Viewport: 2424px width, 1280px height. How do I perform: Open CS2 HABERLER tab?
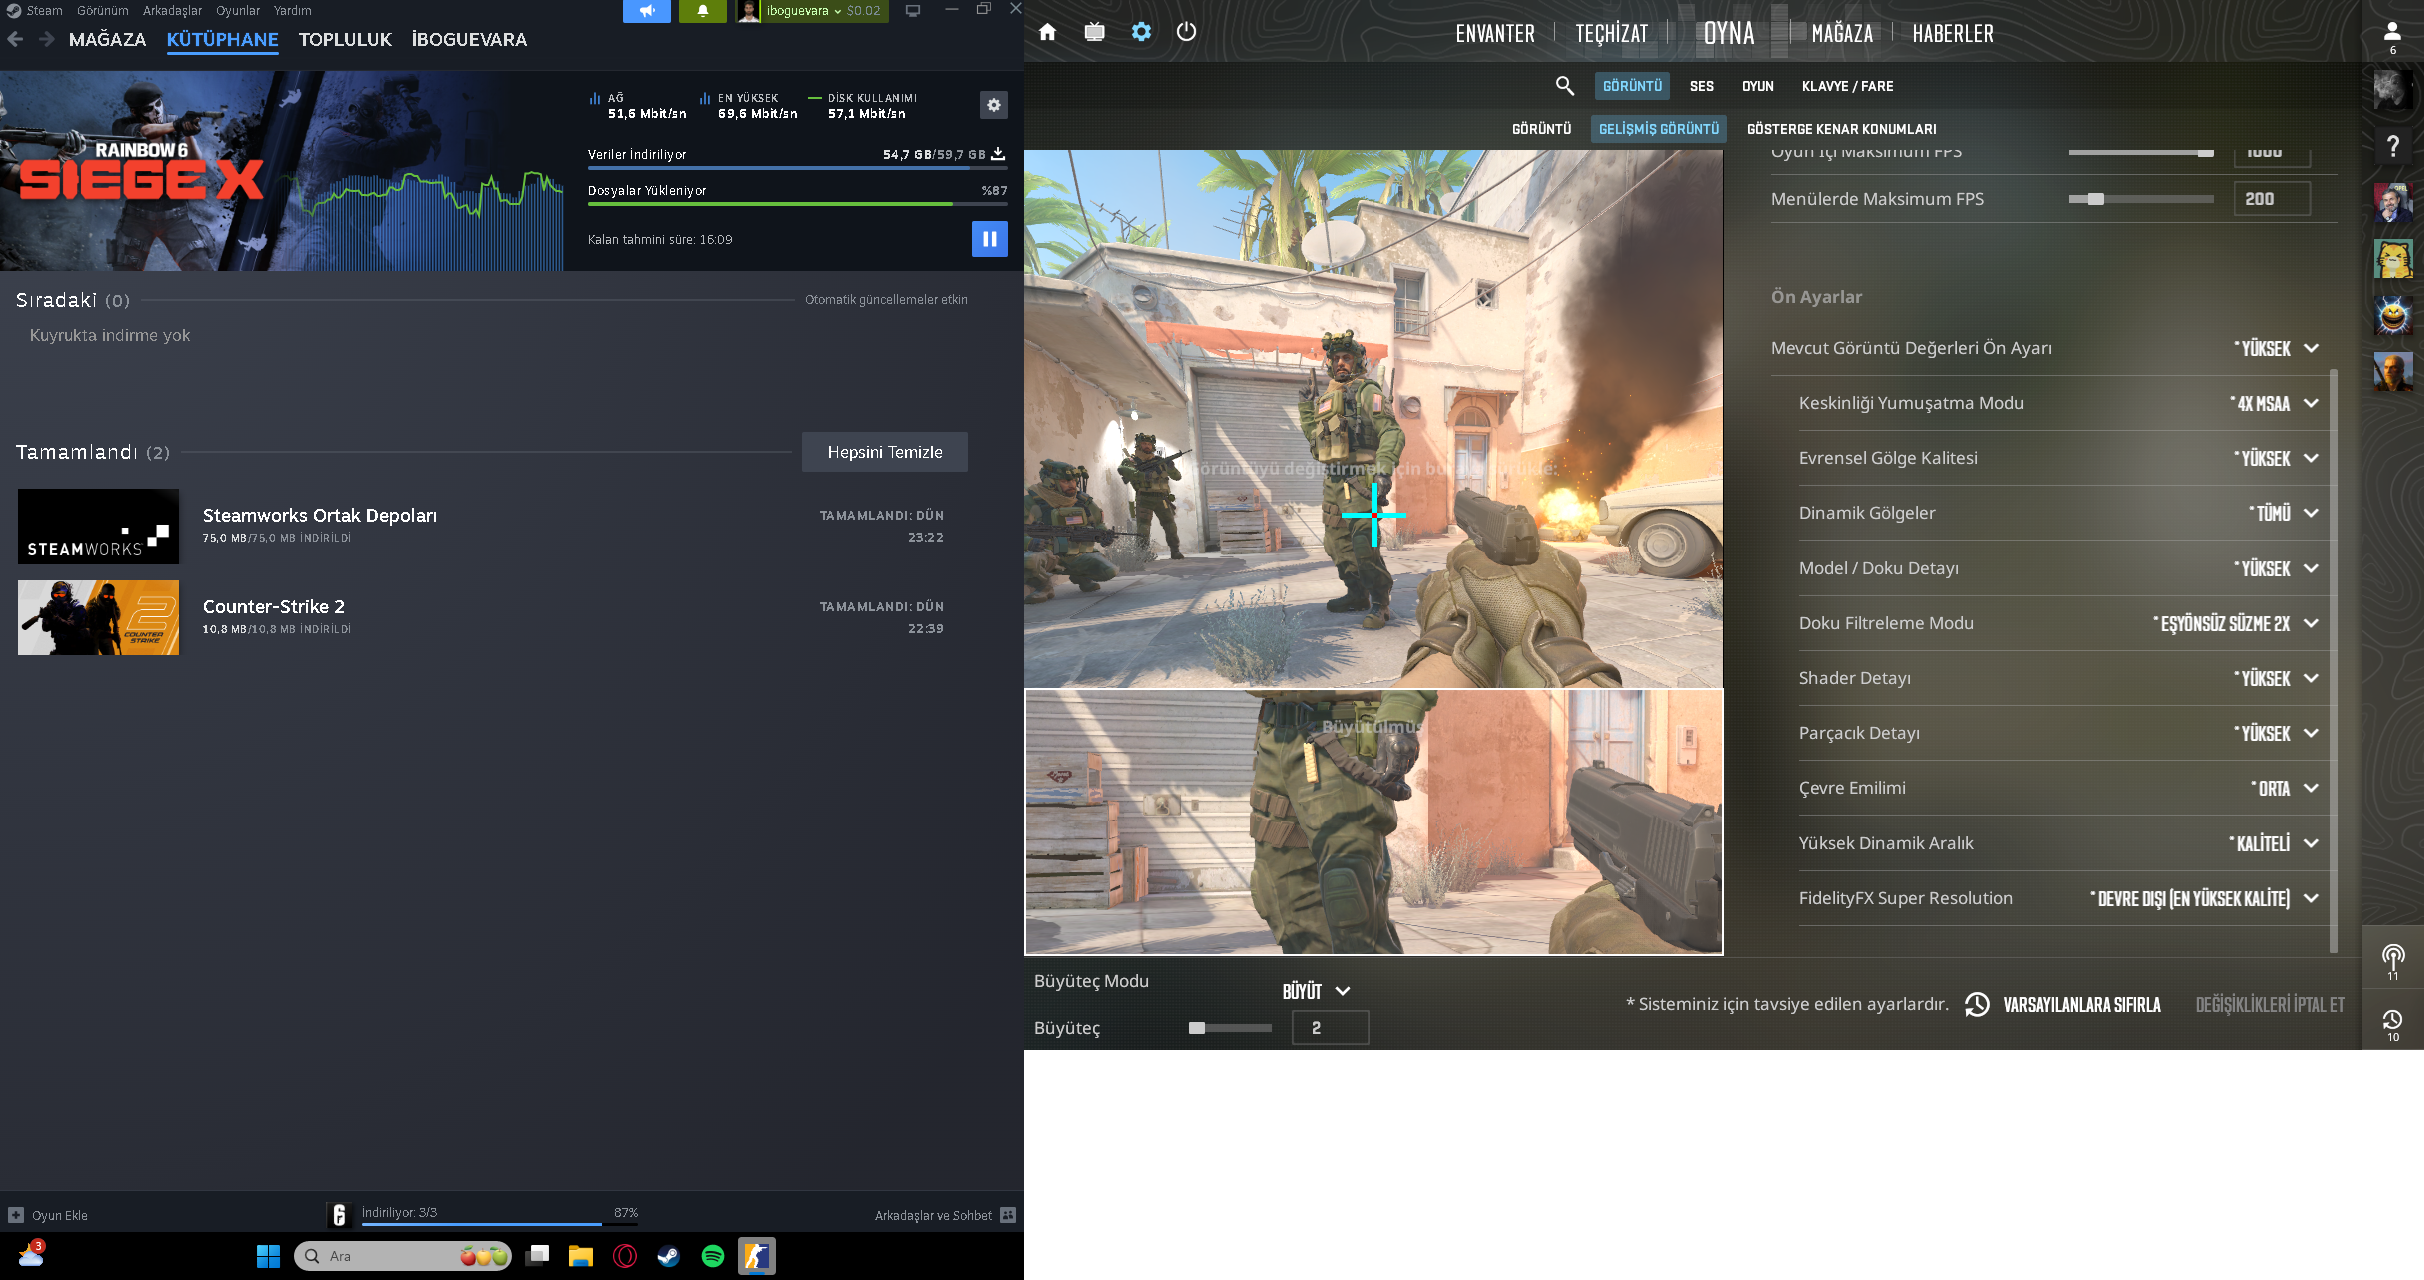1952,33
